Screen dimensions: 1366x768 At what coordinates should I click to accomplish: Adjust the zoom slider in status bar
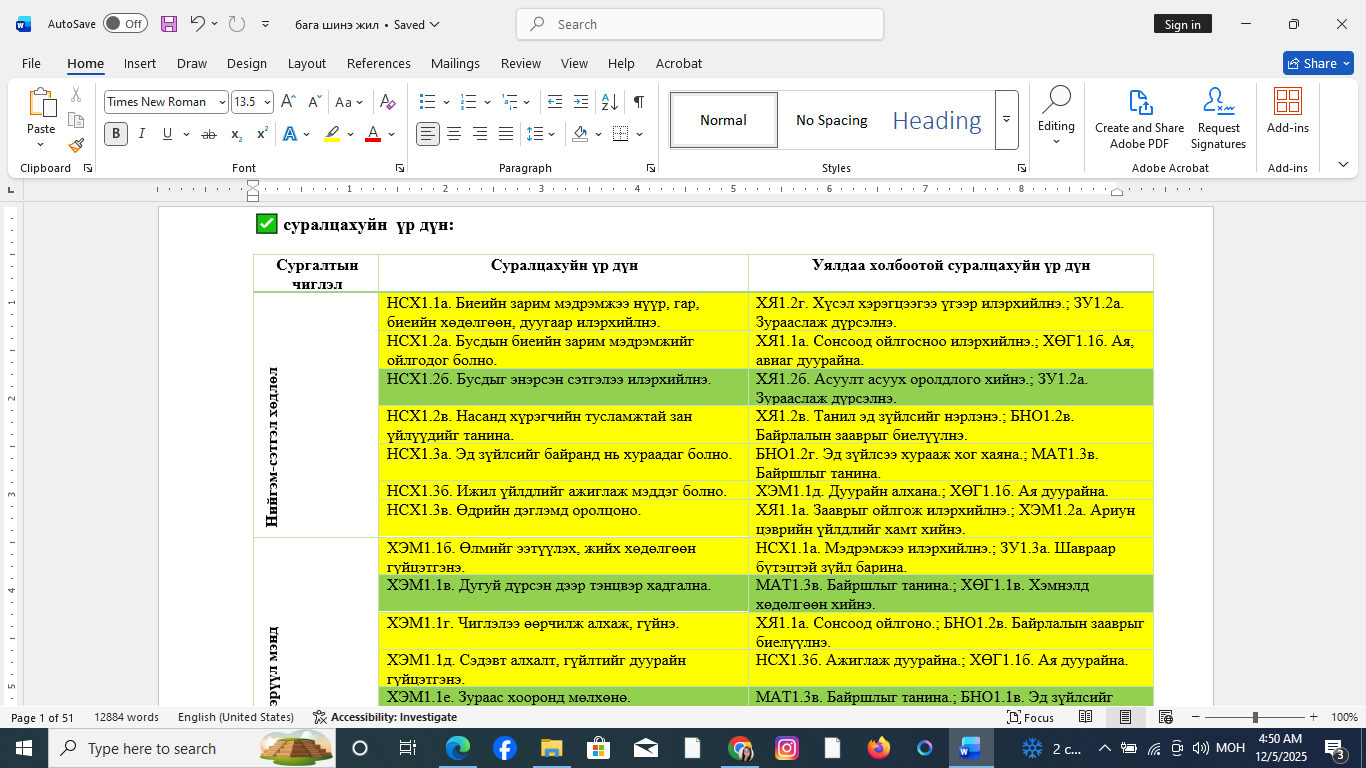tap(1255, 717)
